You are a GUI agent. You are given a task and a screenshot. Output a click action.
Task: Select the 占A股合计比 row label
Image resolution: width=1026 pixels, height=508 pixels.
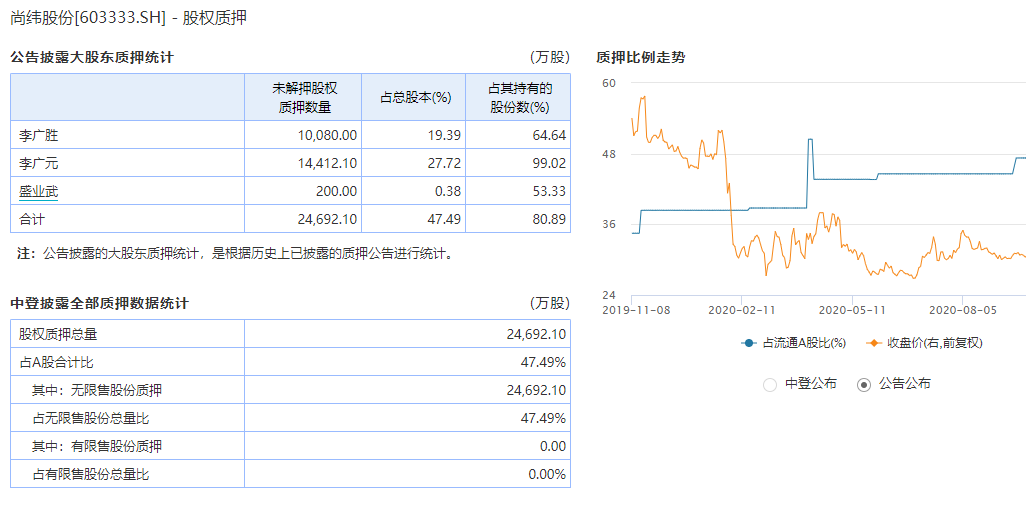click(x=56, y=362)
